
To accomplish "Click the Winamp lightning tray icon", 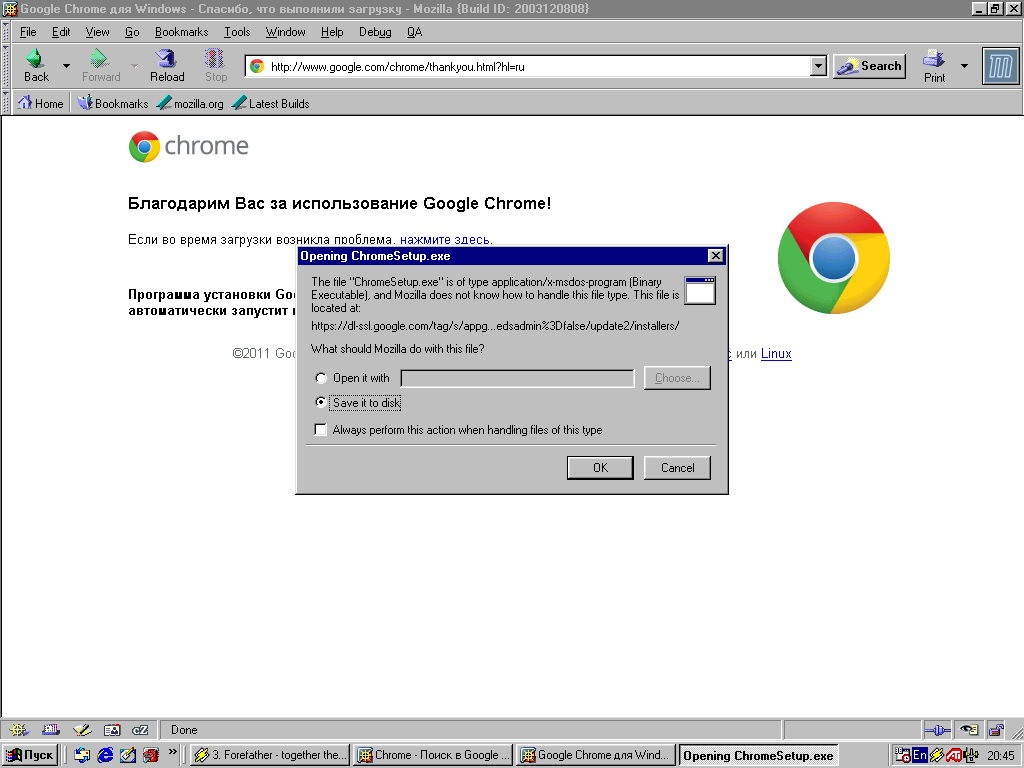I will 936,755.
